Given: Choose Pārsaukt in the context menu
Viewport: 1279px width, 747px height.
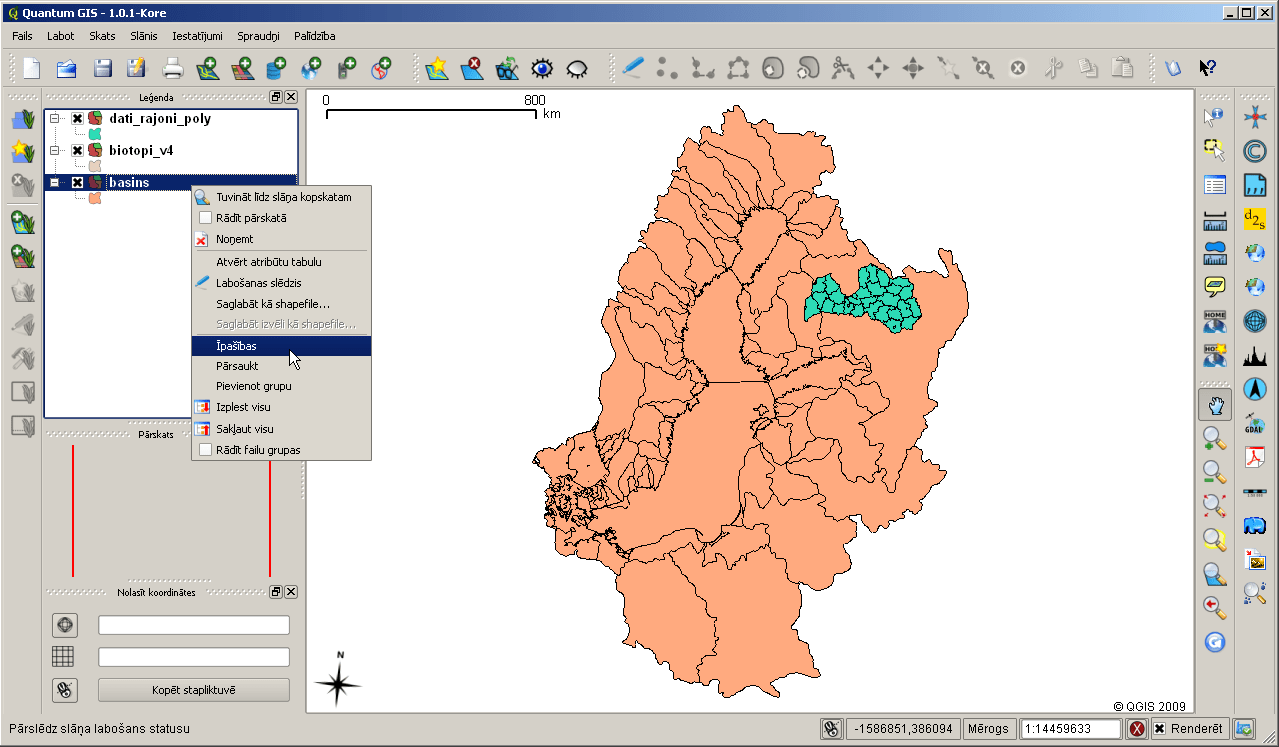Looking at the screenshot, I should click(x=281, y=366).
